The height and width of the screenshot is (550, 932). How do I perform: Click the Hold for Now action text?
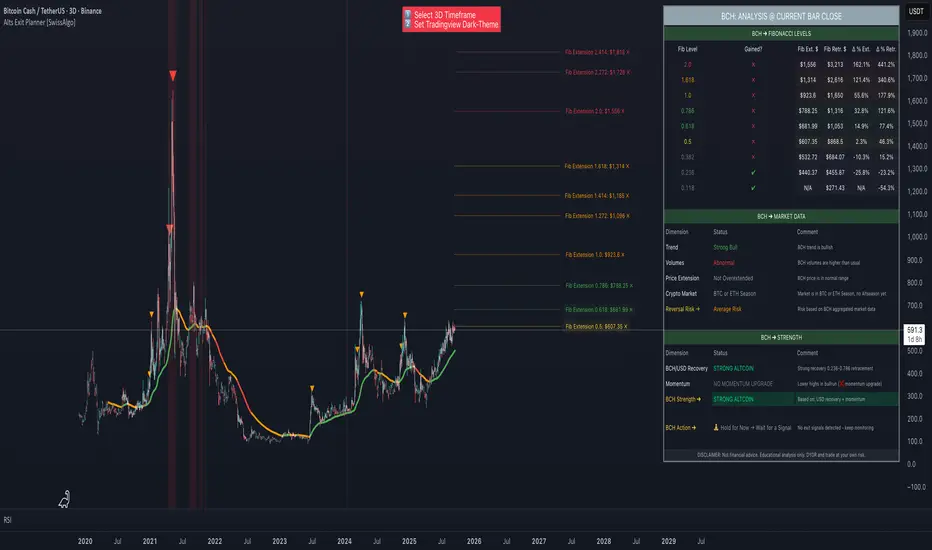tap(755, 428)
